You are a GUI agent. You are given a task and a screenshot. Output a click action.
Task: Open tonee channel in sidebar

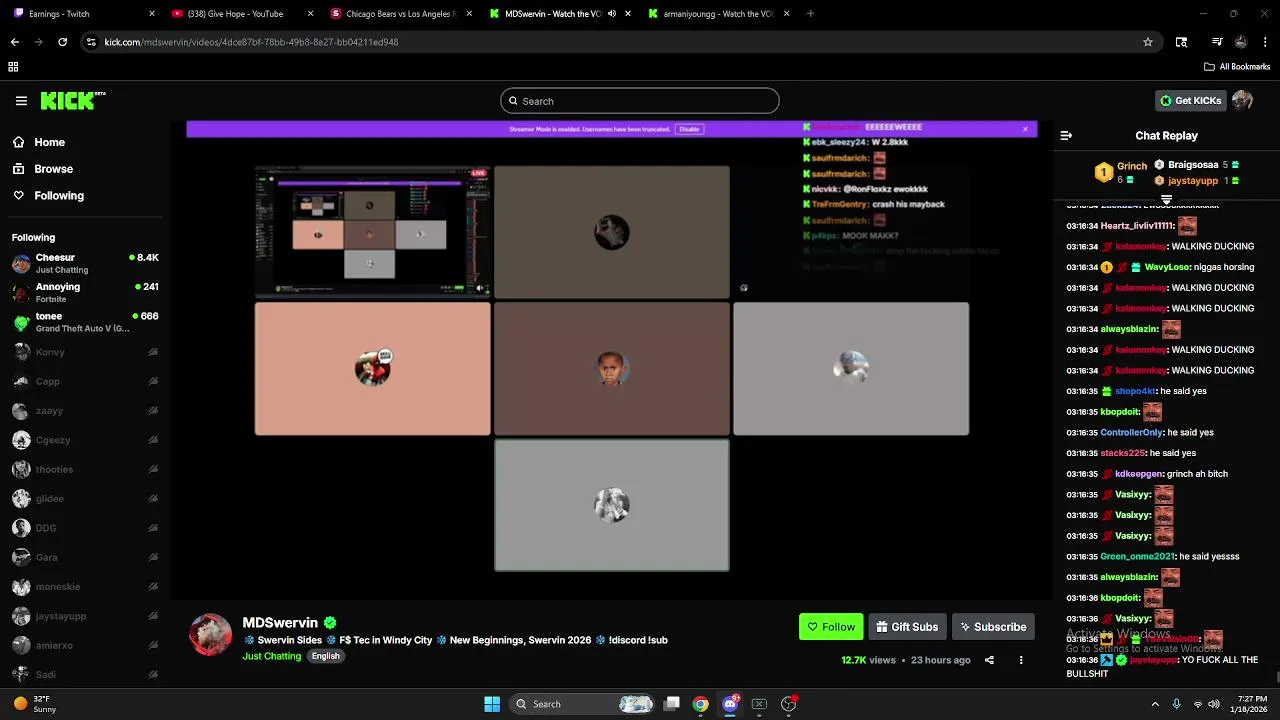tap(85, 322)
